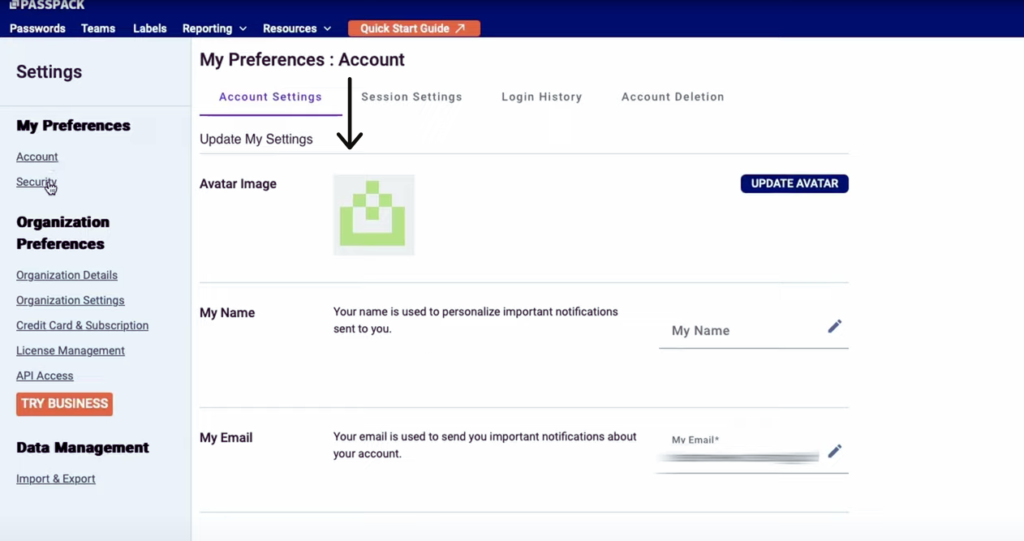Image resolution: width=1024 pixels, height=541 pixels.
Task: Click the green avatar image thumbnail
Action: point(374,214)
